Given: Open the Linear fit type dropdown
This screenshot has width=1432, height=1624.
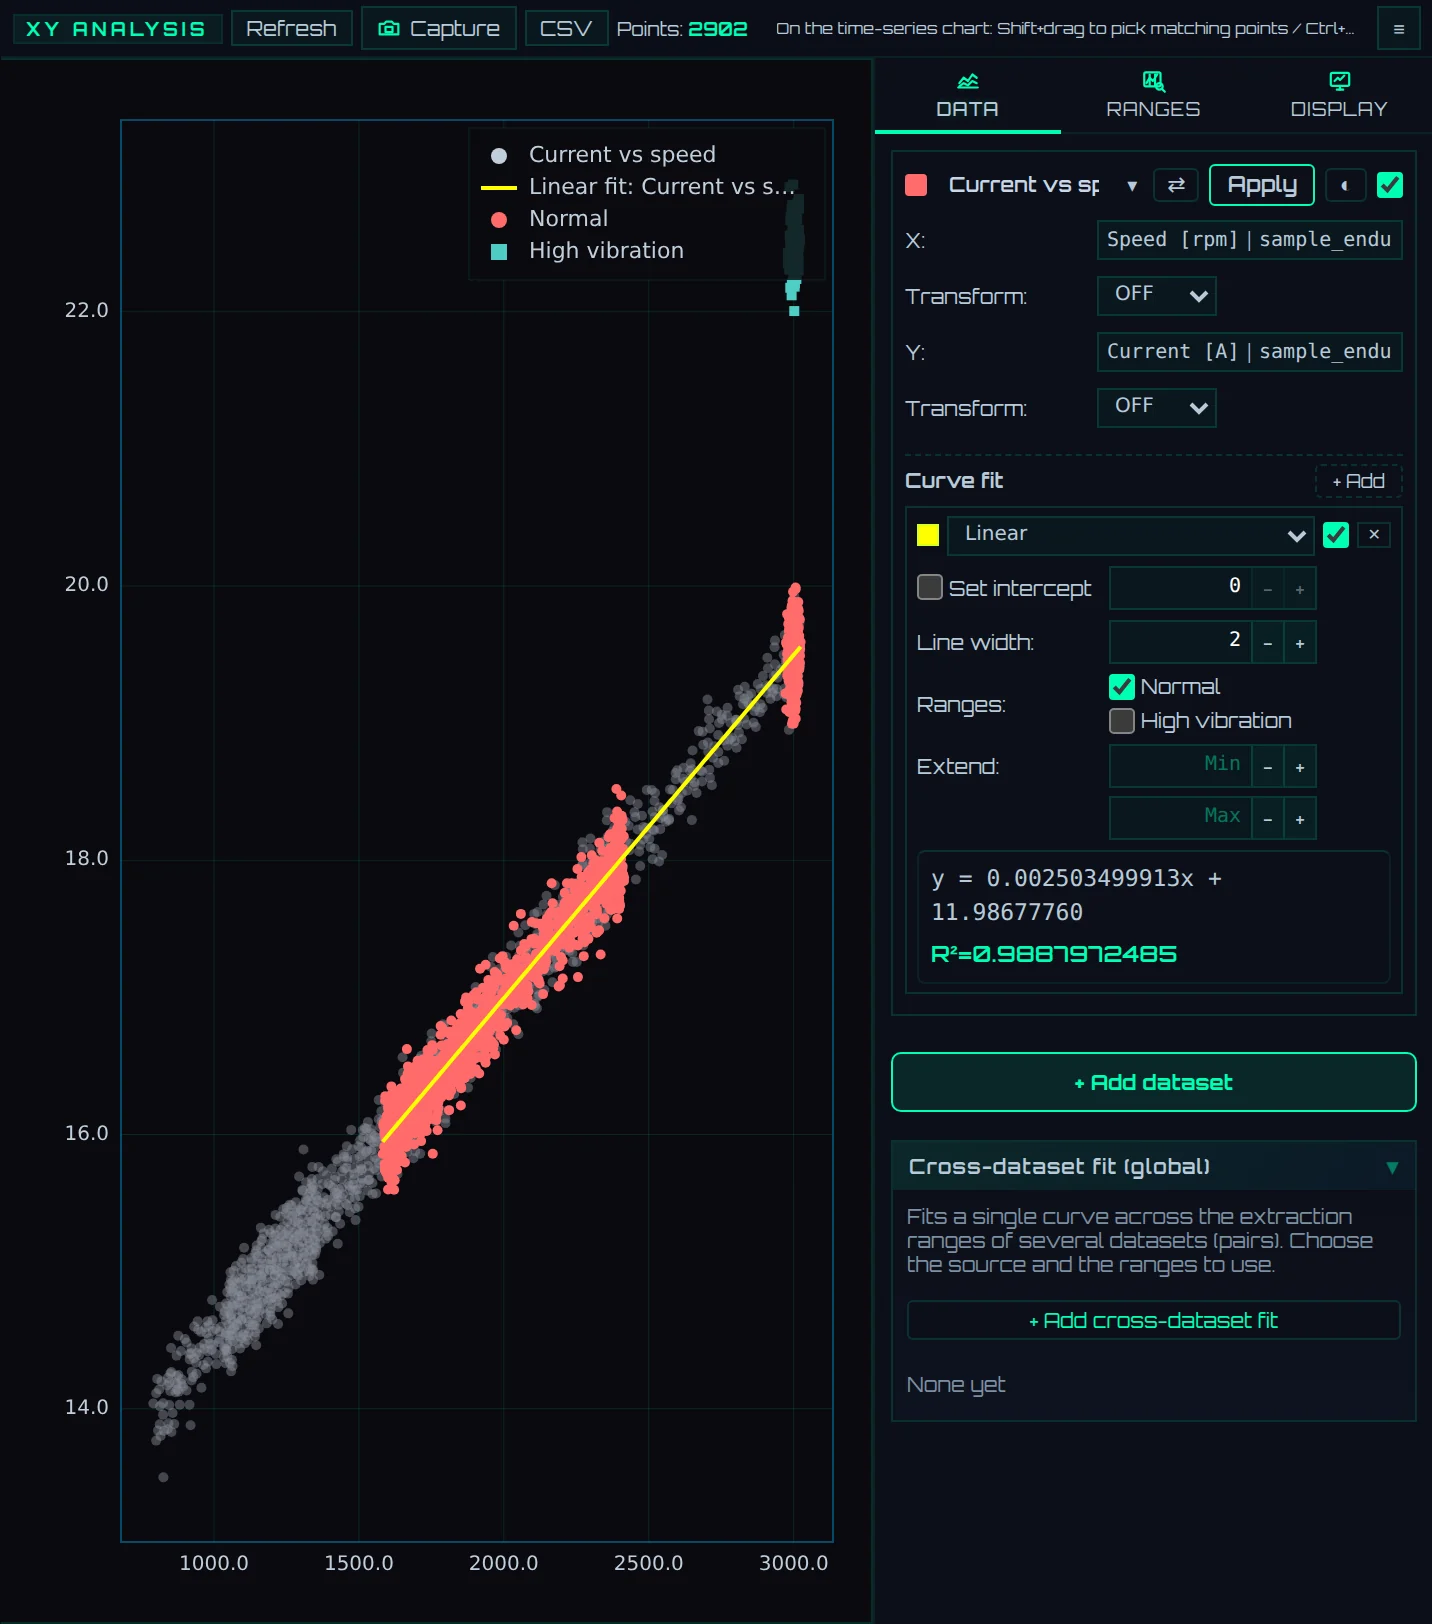Looking at the screenshot, I should (x=1131, y=535).
